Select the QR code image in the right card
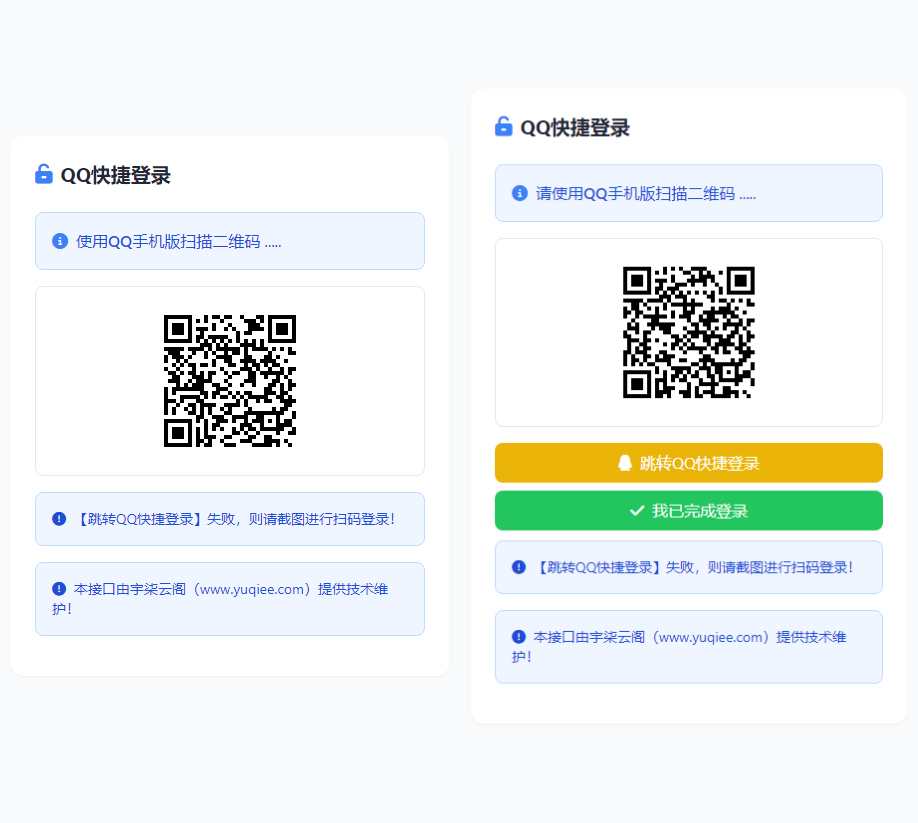 (x=688, y=332)
